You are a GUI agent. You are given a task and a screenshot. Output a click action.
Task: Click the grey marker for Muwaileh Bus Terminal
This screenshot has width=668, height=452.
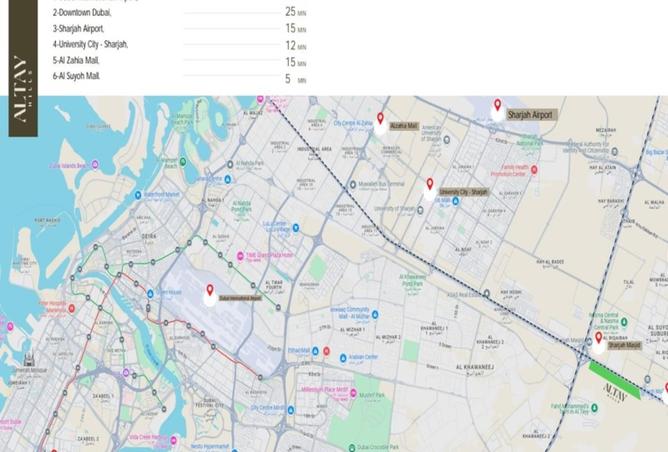[353, 184]
